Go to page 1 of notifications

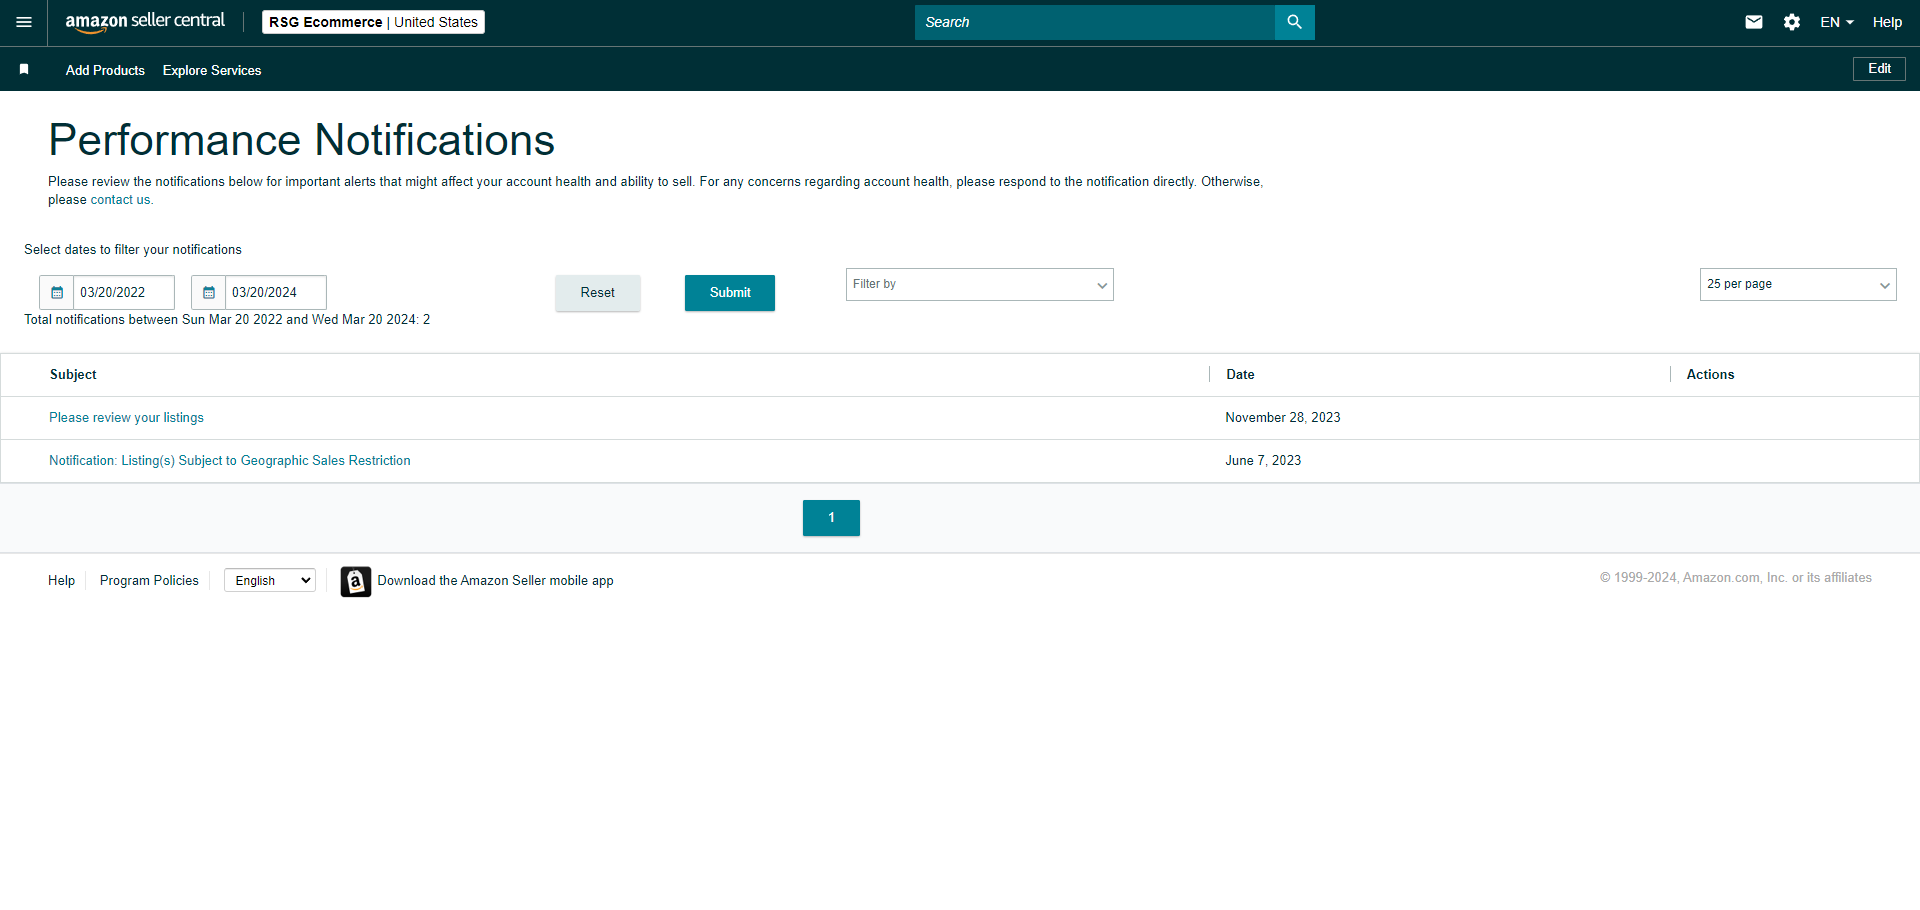click(831, 517)
